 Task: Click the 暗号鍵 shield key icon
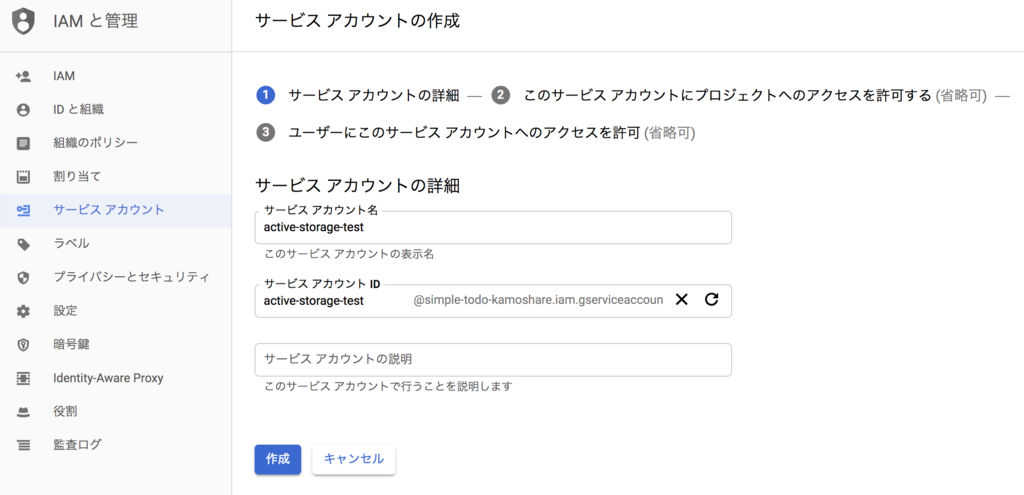pos(24,344)
